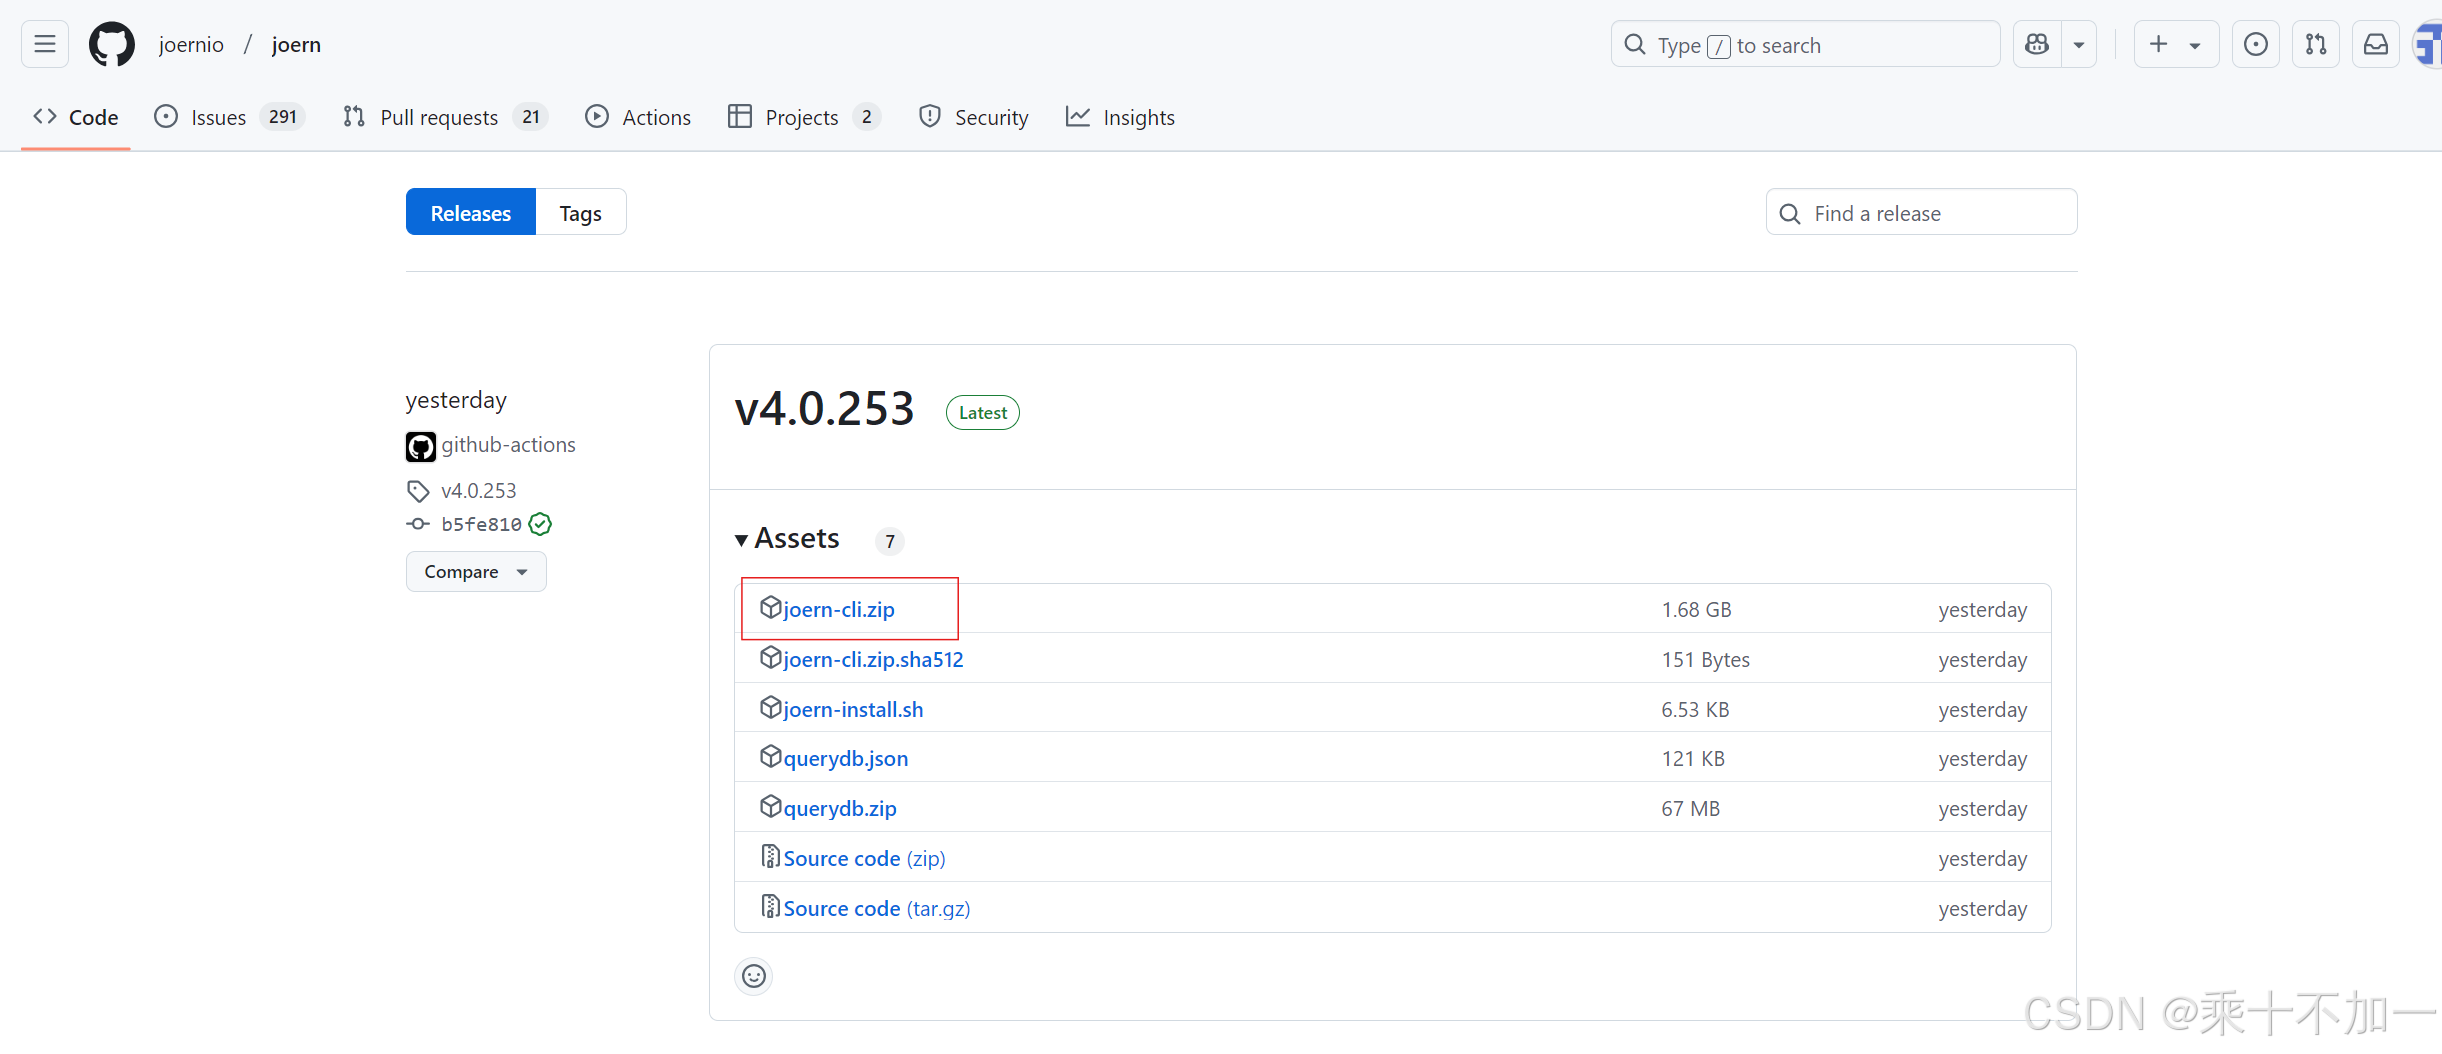The height and width of the screenshot is (1054, 2442).
Task: Click the file icon beside Source code (tar.gz)
Action: click(x=770, y=906)
